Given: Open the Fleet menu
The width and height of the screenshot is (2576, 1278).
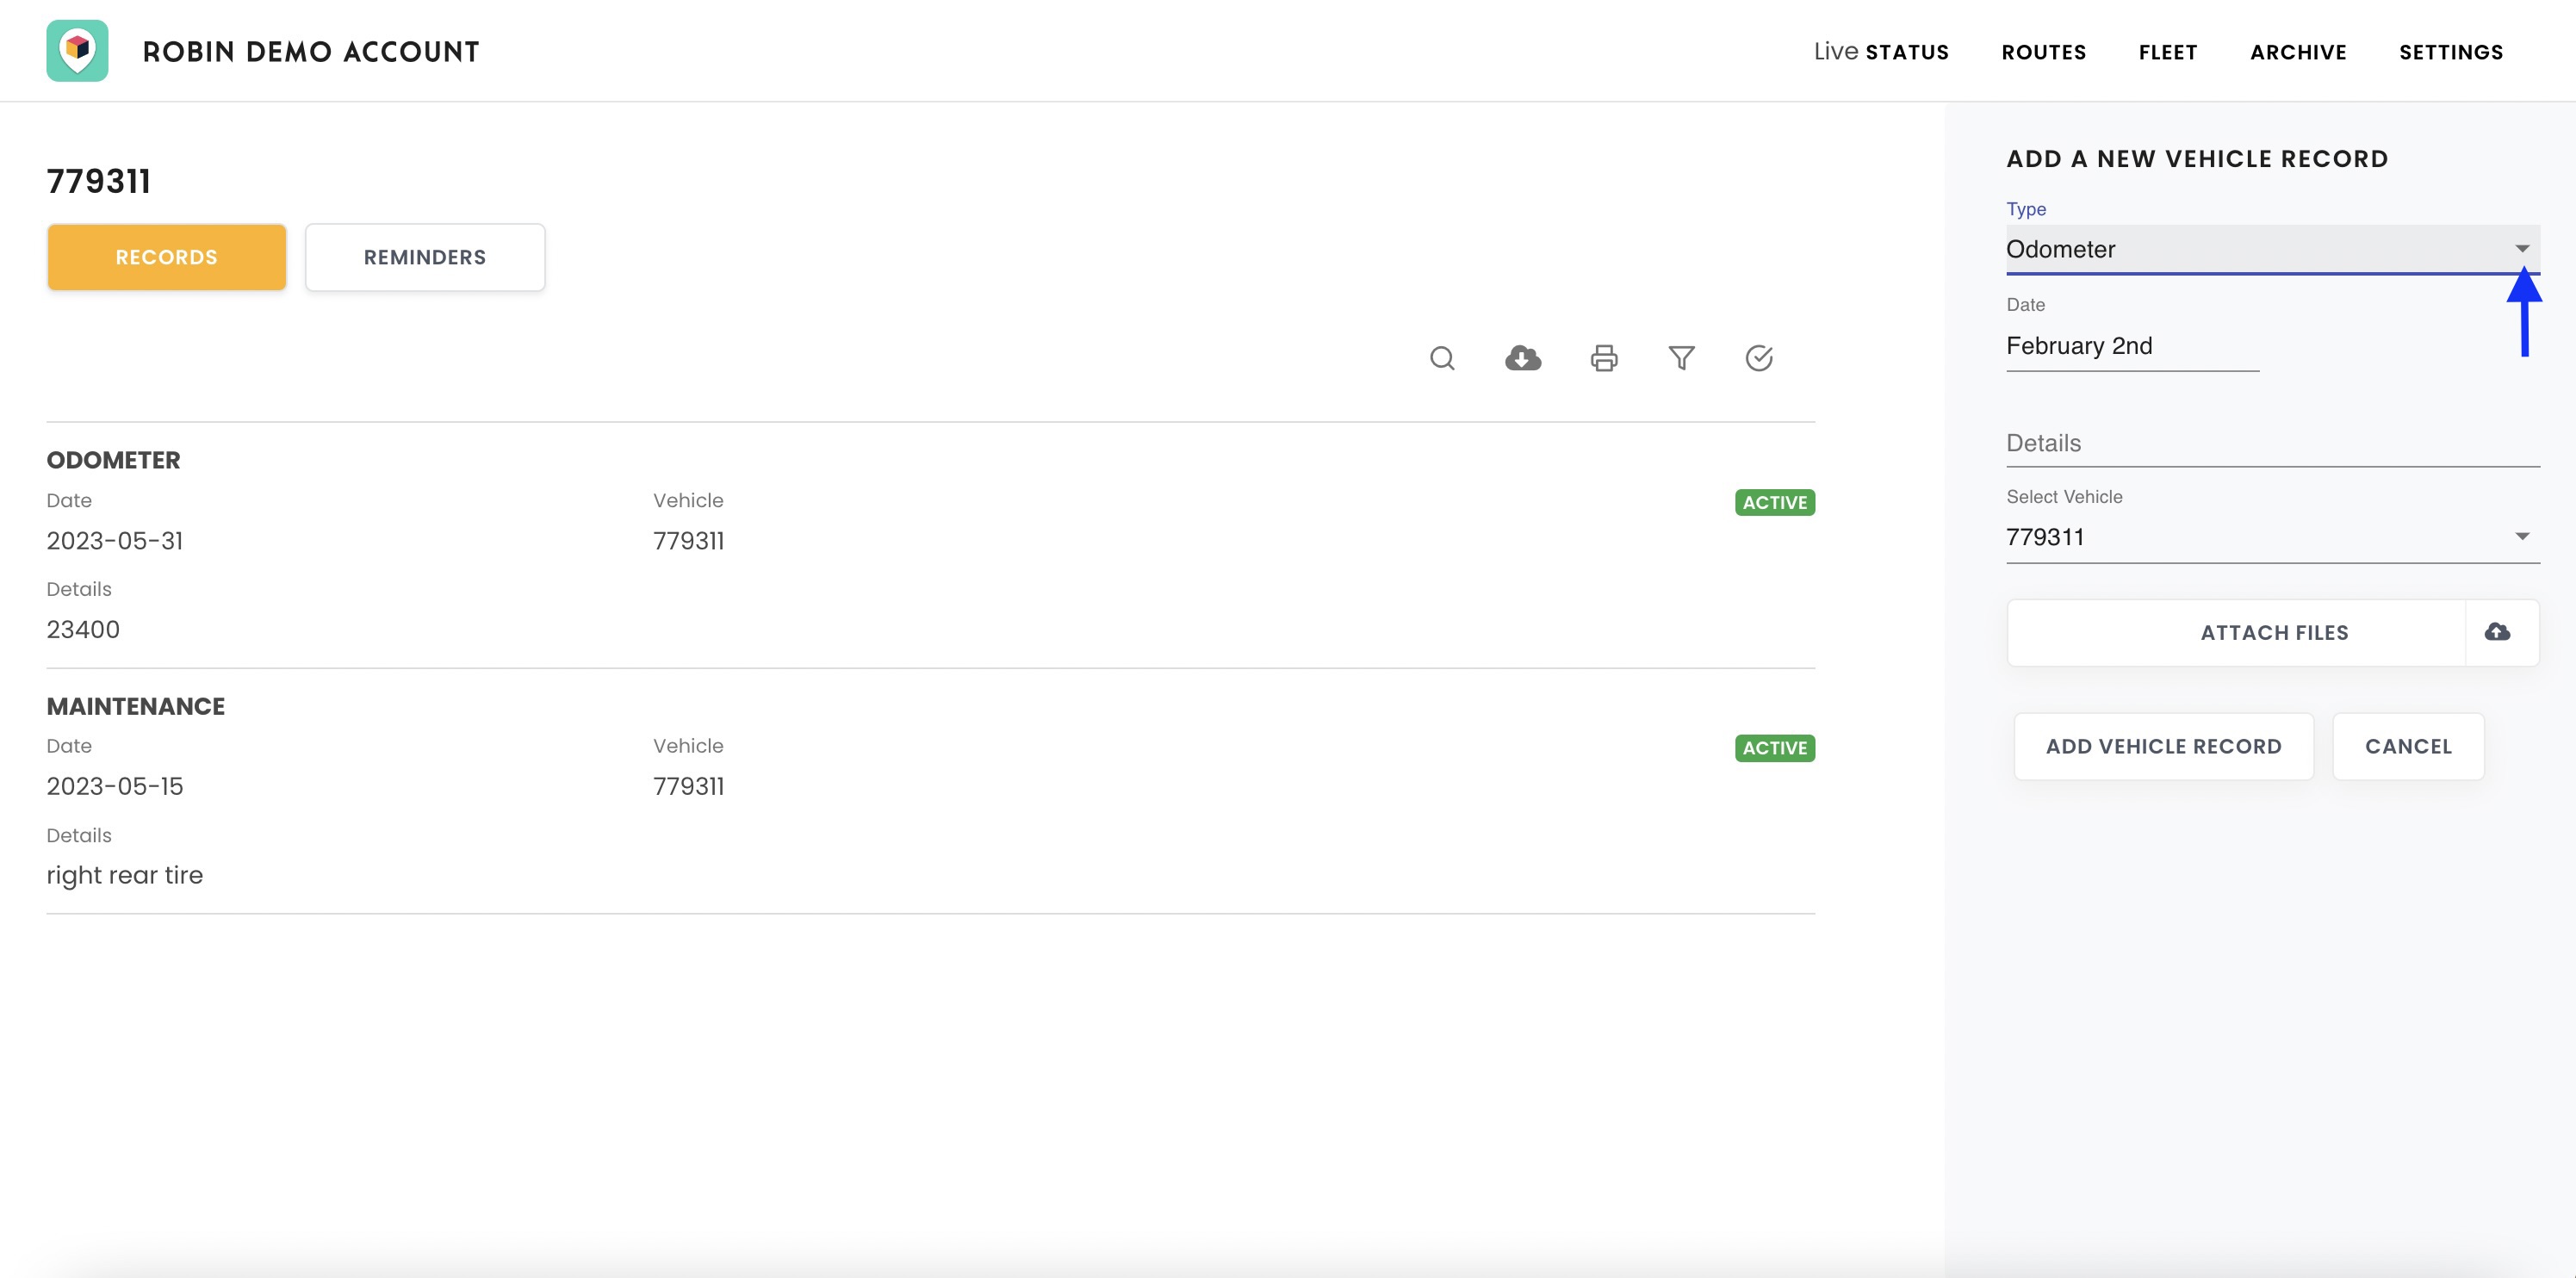Looking at the screenshot, I should coord(2167,52).
